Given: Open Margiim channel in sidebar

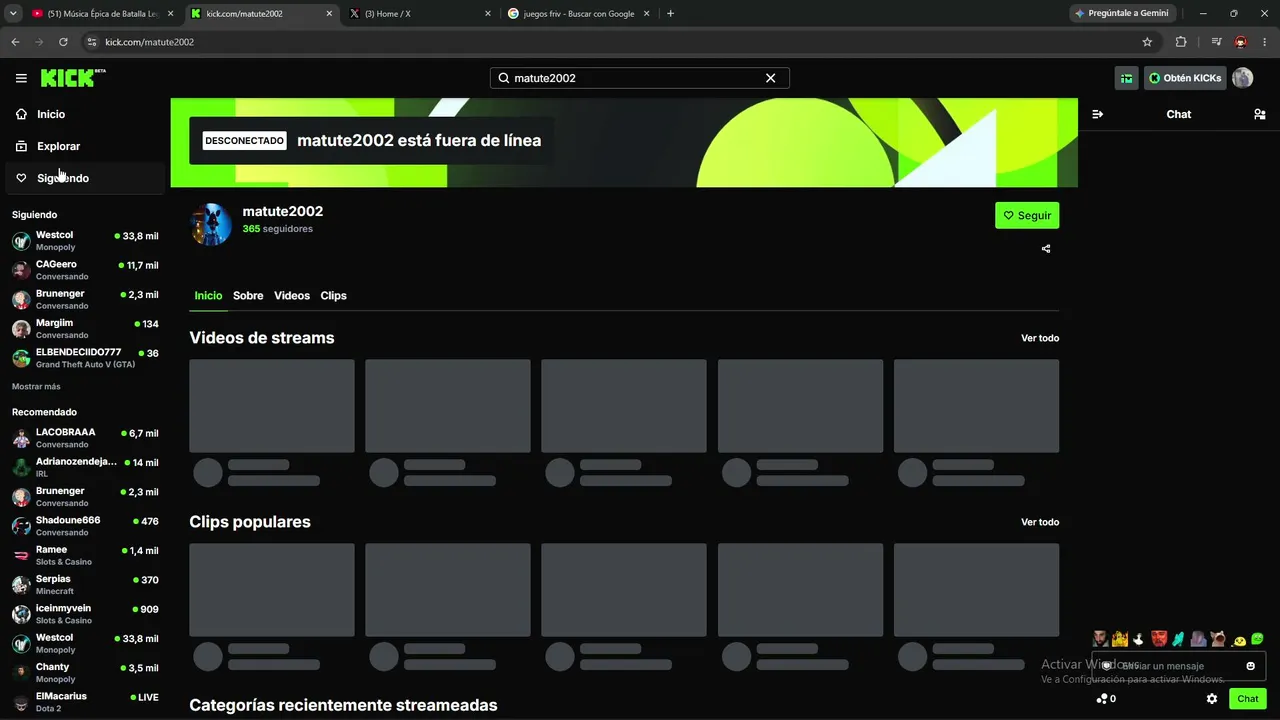Looking at the screenshot, I should tap(85, 329).
